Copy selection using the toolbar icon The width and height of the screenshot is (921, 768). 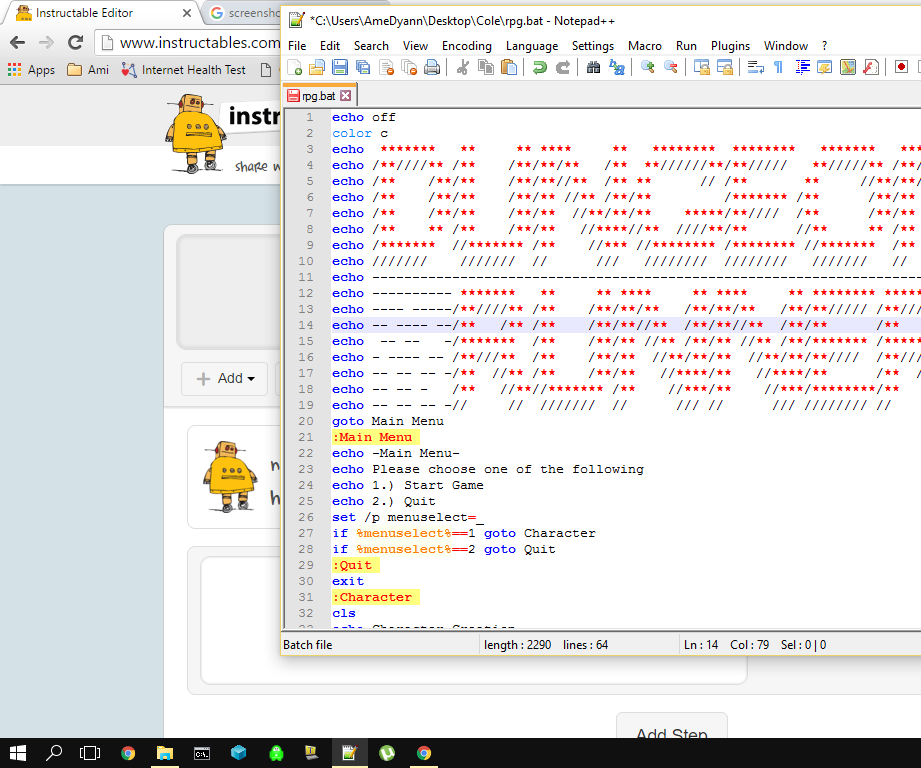[x=486, y=68]
